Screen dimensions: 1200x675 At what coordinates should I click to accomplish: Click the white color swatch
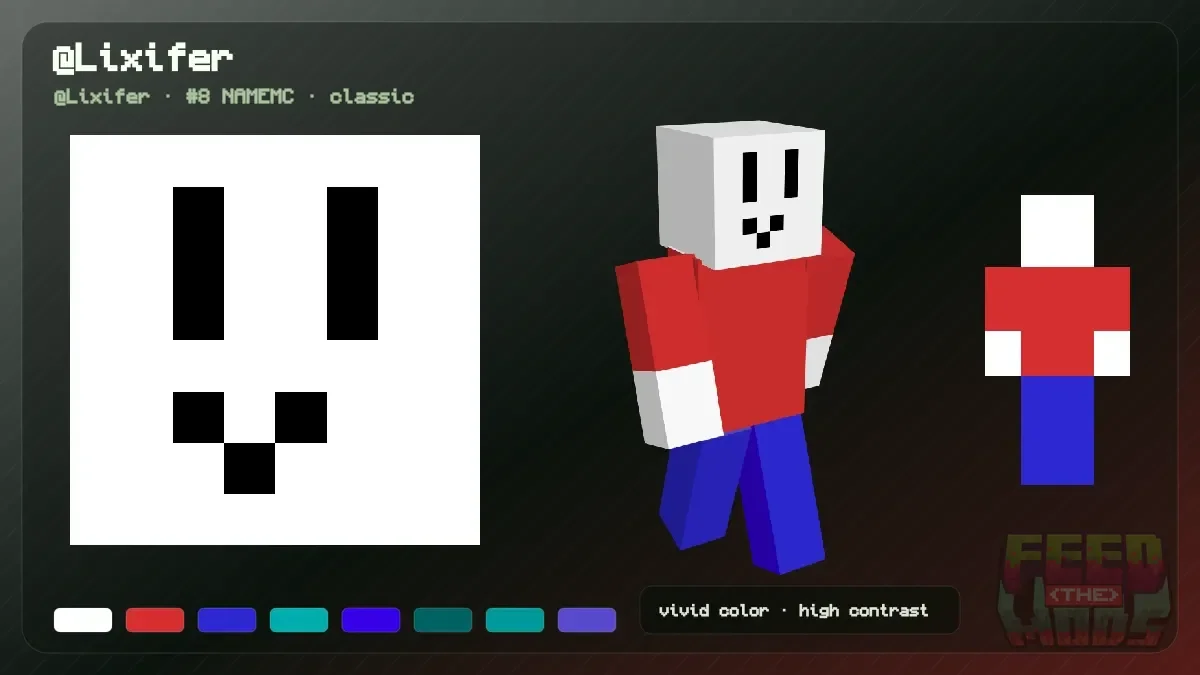tap(83, 620)
